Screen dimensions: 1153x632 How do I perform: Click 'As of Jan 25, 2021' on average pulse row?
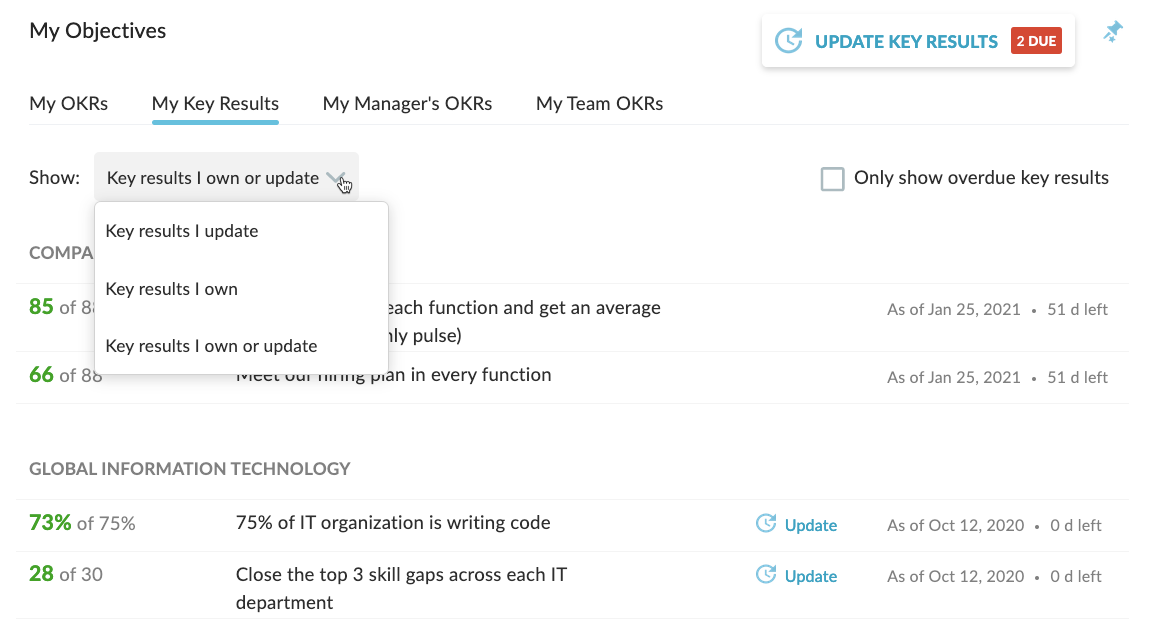954,310
